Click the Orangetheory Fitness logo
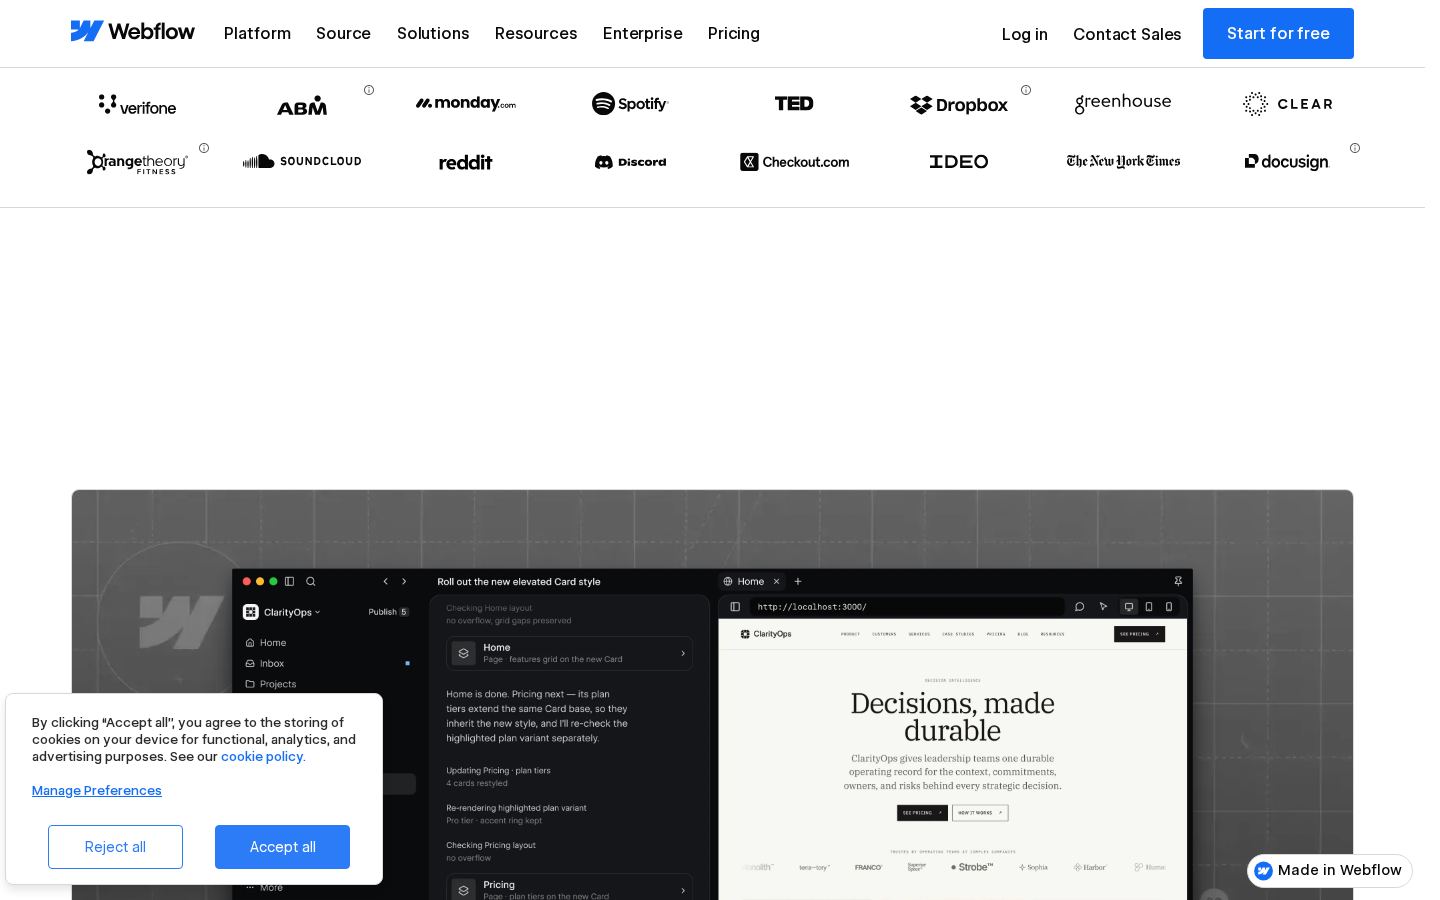This screenshot has height=900, width=1440. click(x=137, y=162)
